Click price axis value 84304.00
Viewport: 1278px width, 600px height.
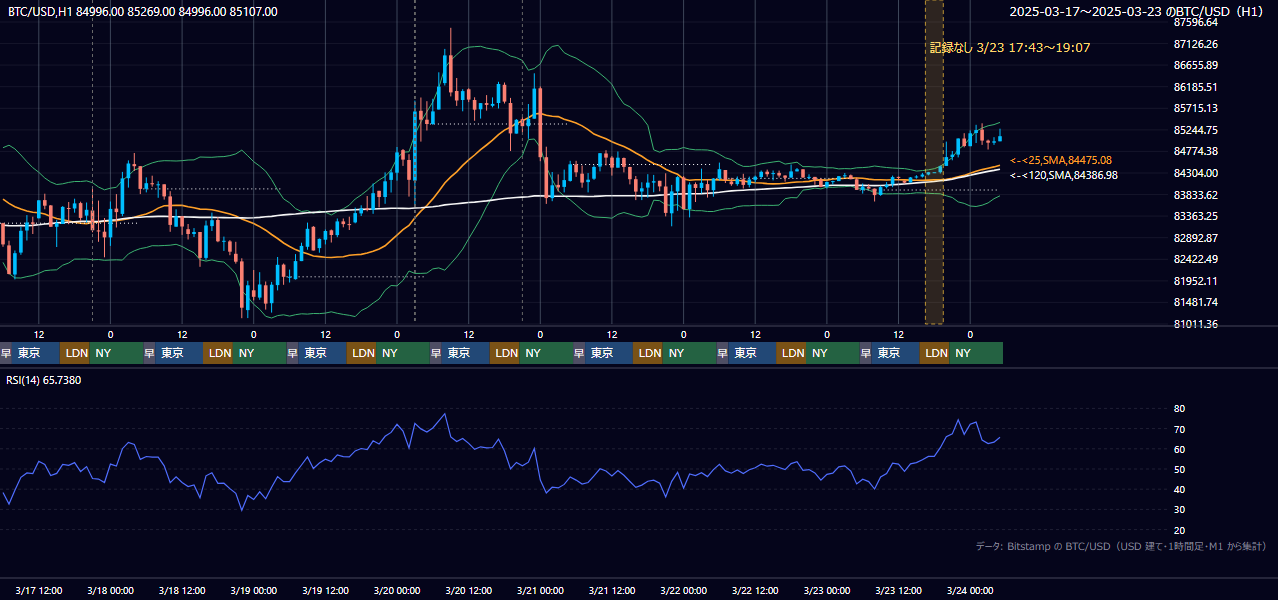(1196, 173)
